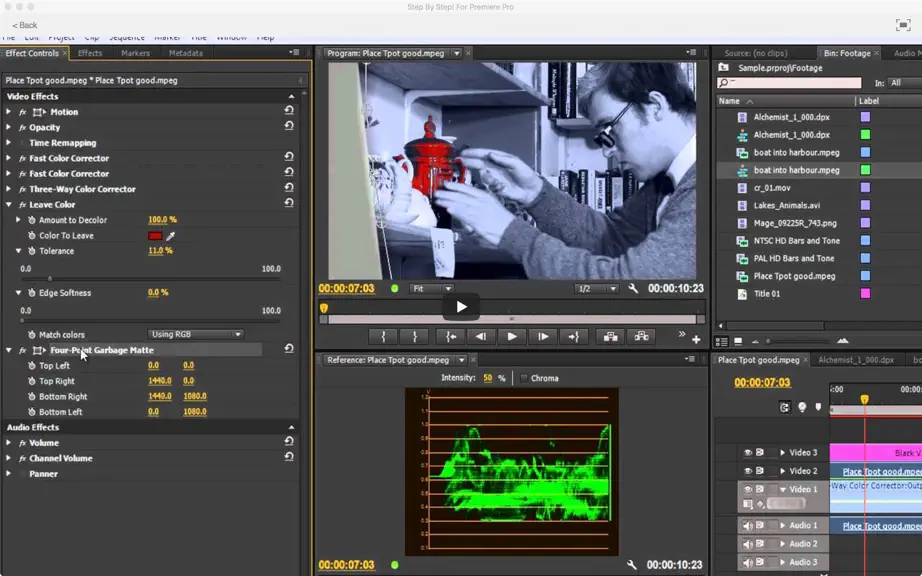The height and width of the screenshot is (576, 922).
Task: Hide the Video 2 track with its eye icon
Action: tap(747, 471)
